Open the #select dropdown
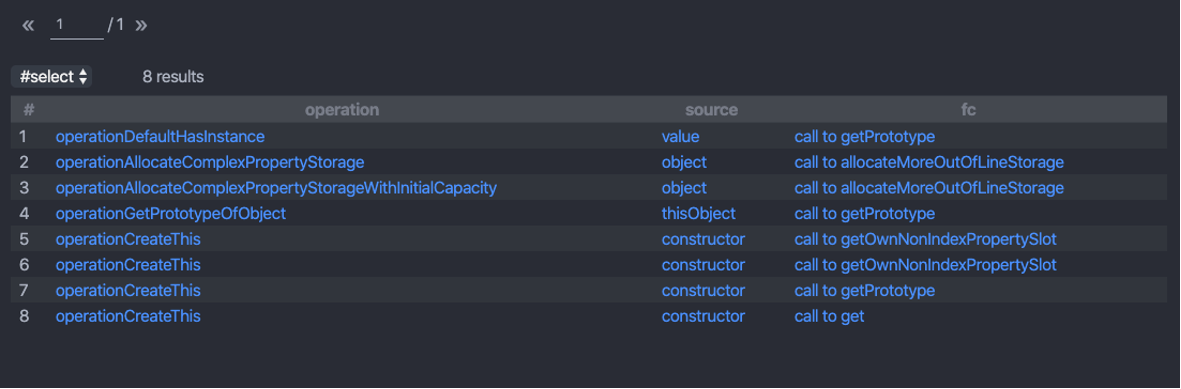The height and width of the screenshot is (389, 1181). [52, 76]
